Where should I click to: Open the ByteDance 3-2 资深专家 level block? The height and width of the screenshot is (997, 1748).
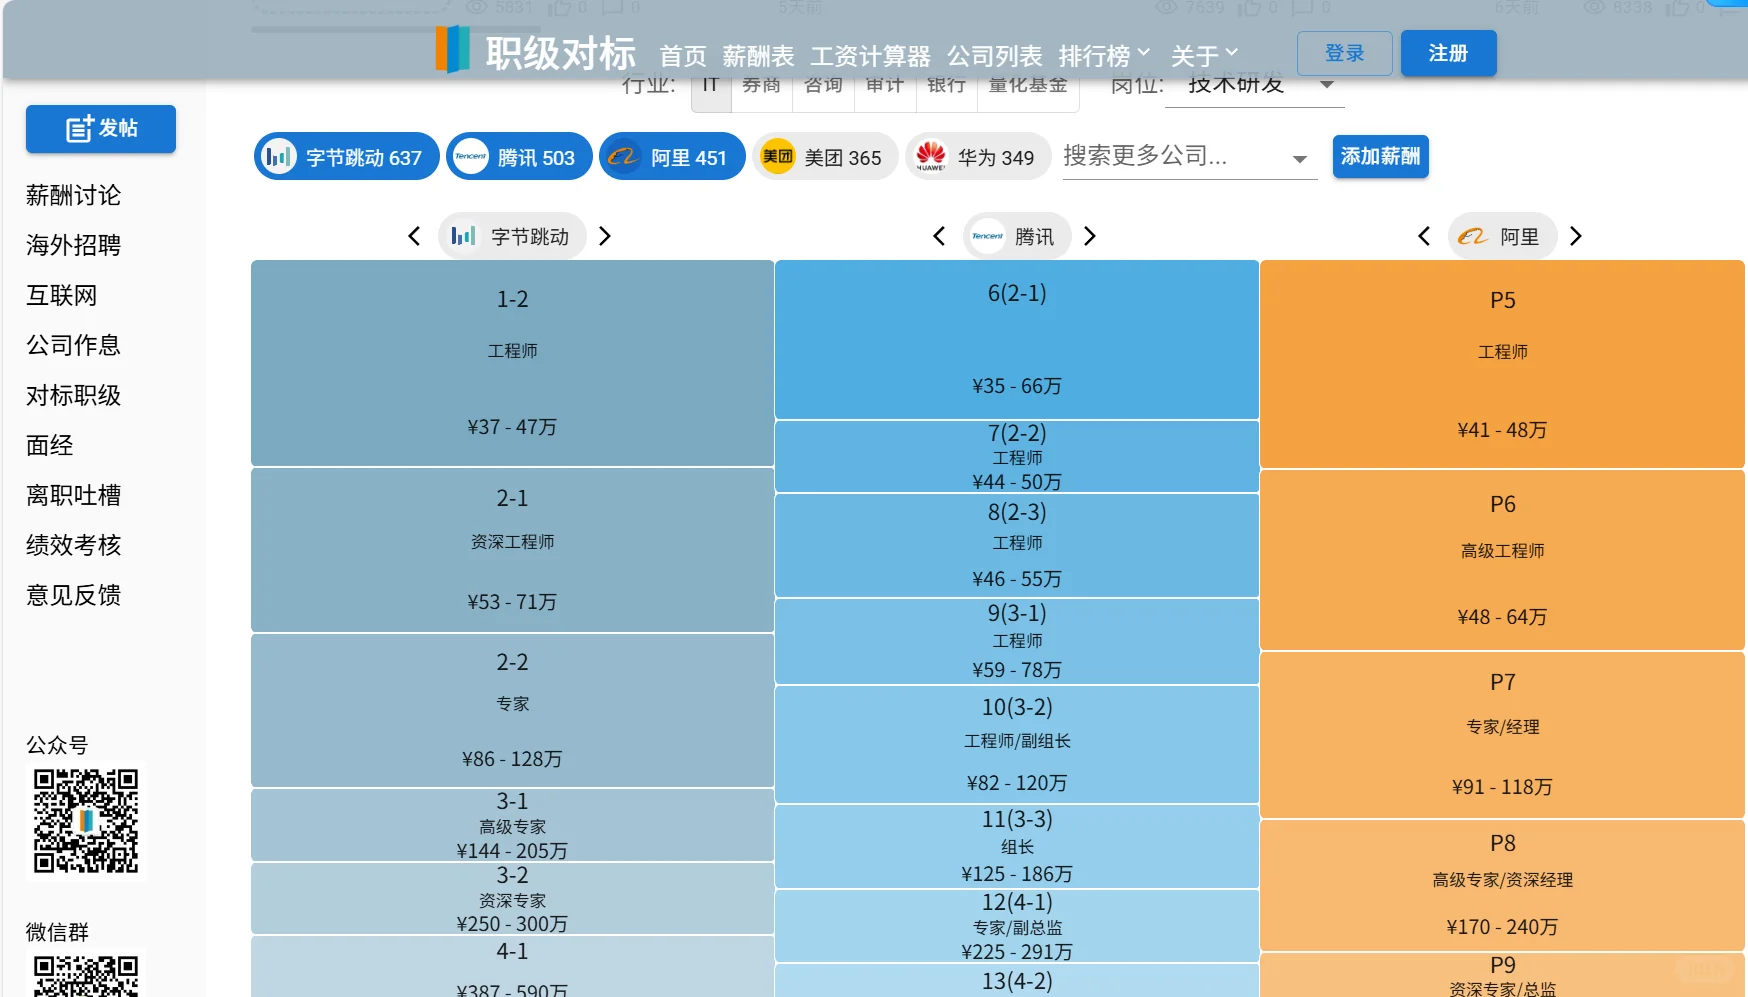tap(512, 898)
